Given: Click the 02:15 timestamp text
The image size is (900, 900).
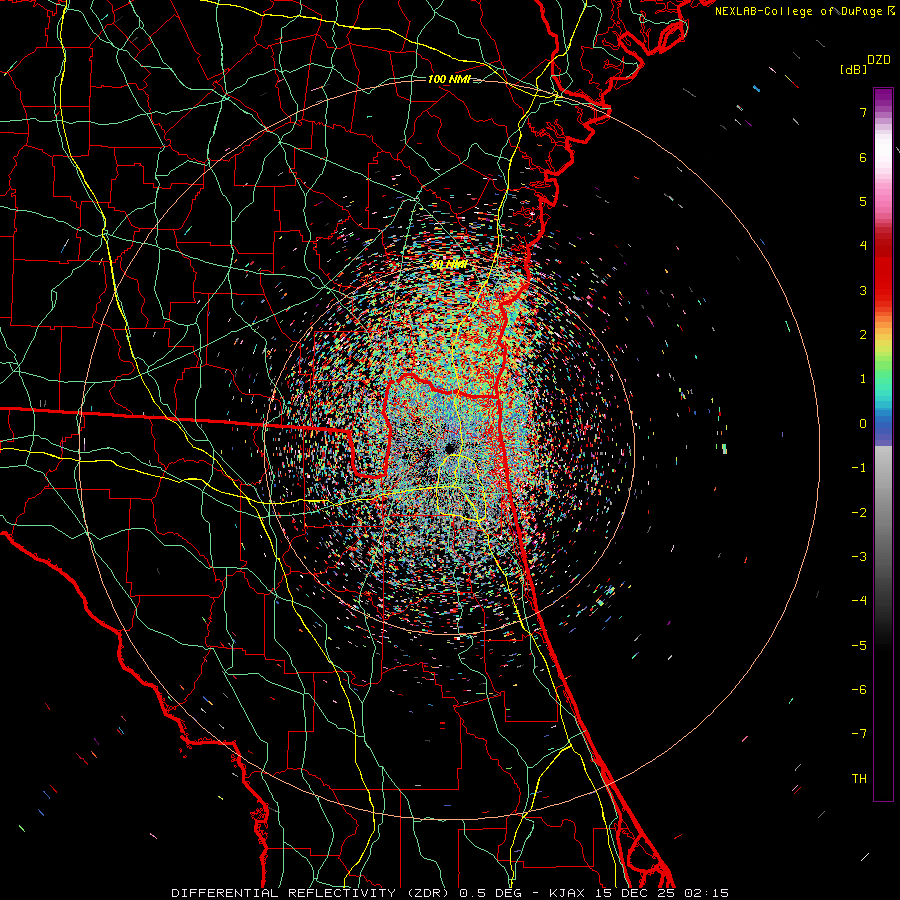Looking at the screenshot, I should click(x=709, y=893).
